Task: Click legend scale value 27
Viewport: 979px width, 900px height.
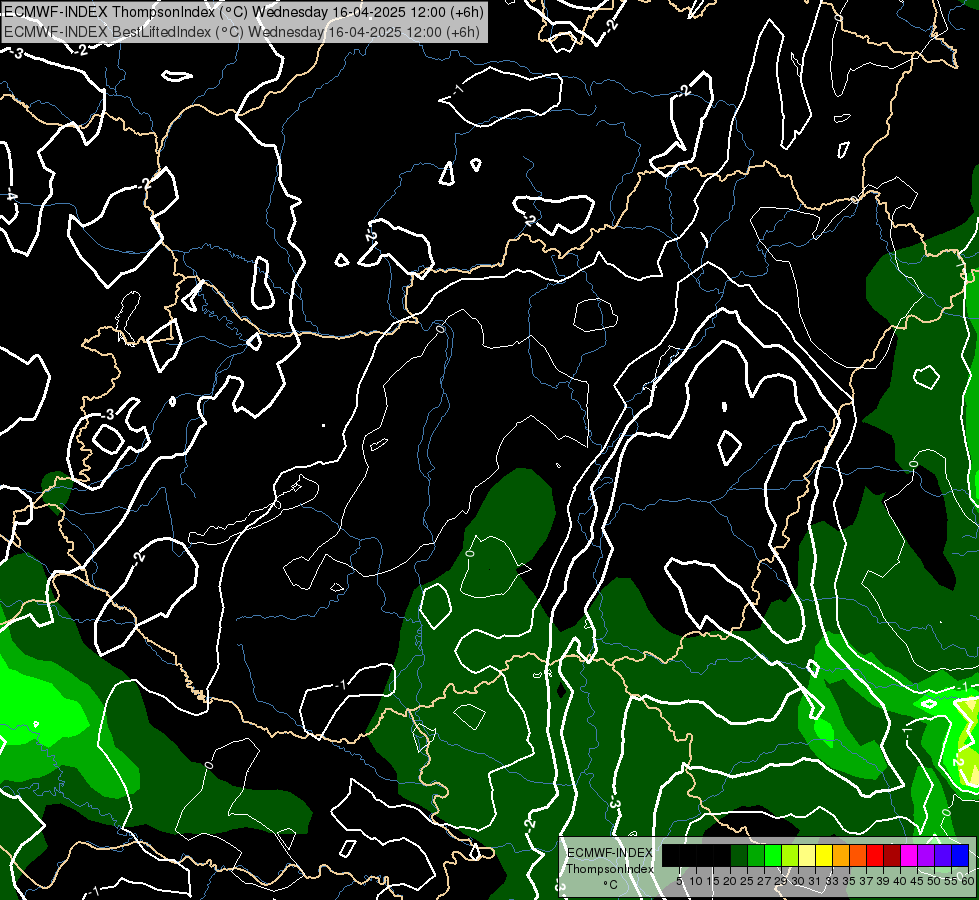Action: 764,881
